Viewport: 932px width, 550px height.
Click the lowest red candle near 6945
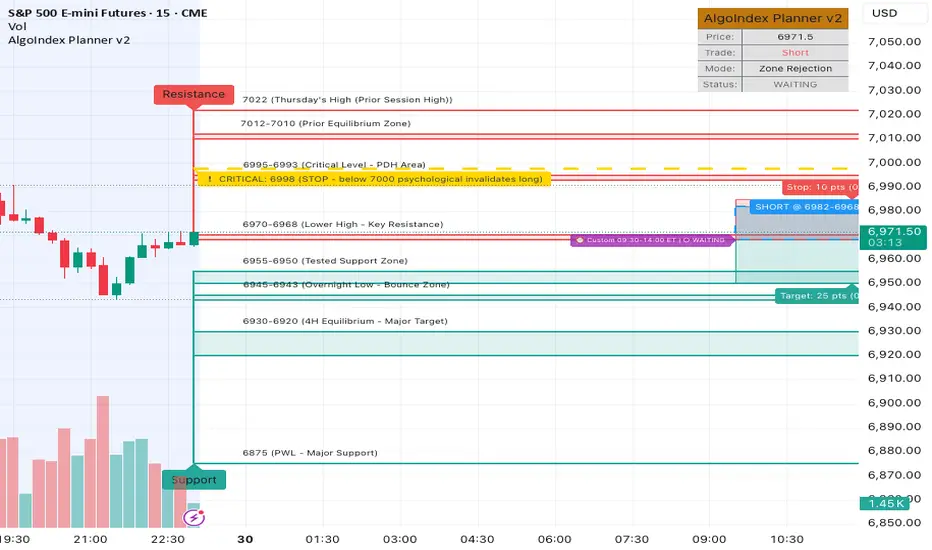103,280
